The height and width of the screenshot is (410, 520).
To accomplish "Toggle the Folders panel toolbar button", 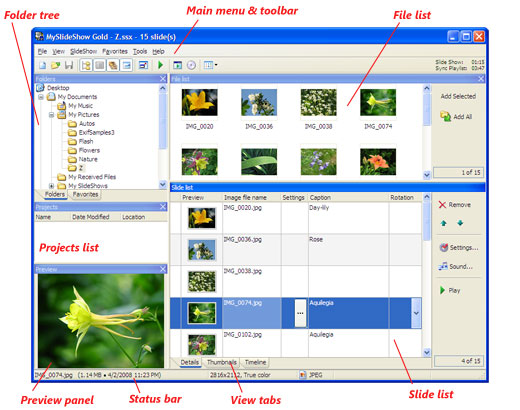I will click(86, 65).
